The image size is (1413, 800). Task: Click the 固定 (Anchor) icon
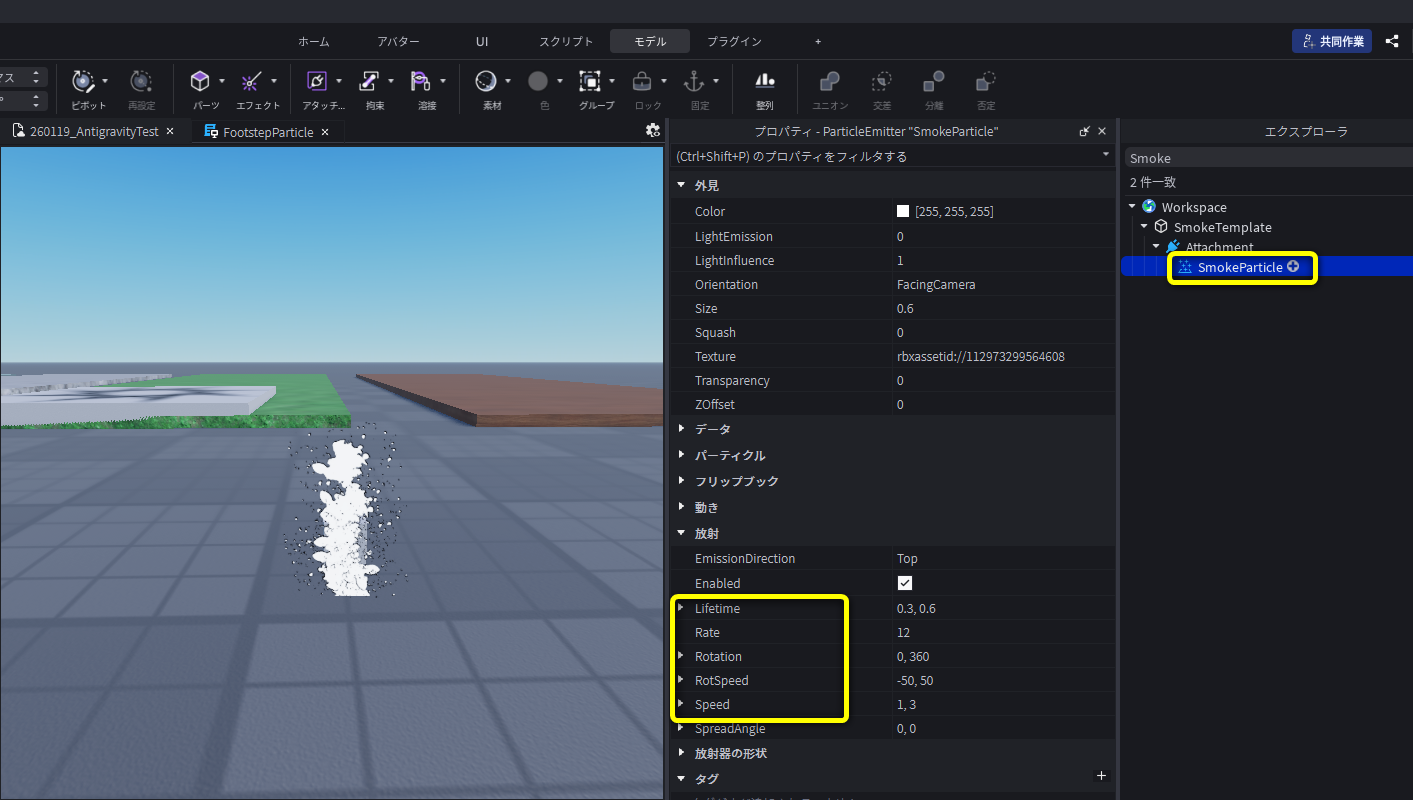[x=694, y=81]
